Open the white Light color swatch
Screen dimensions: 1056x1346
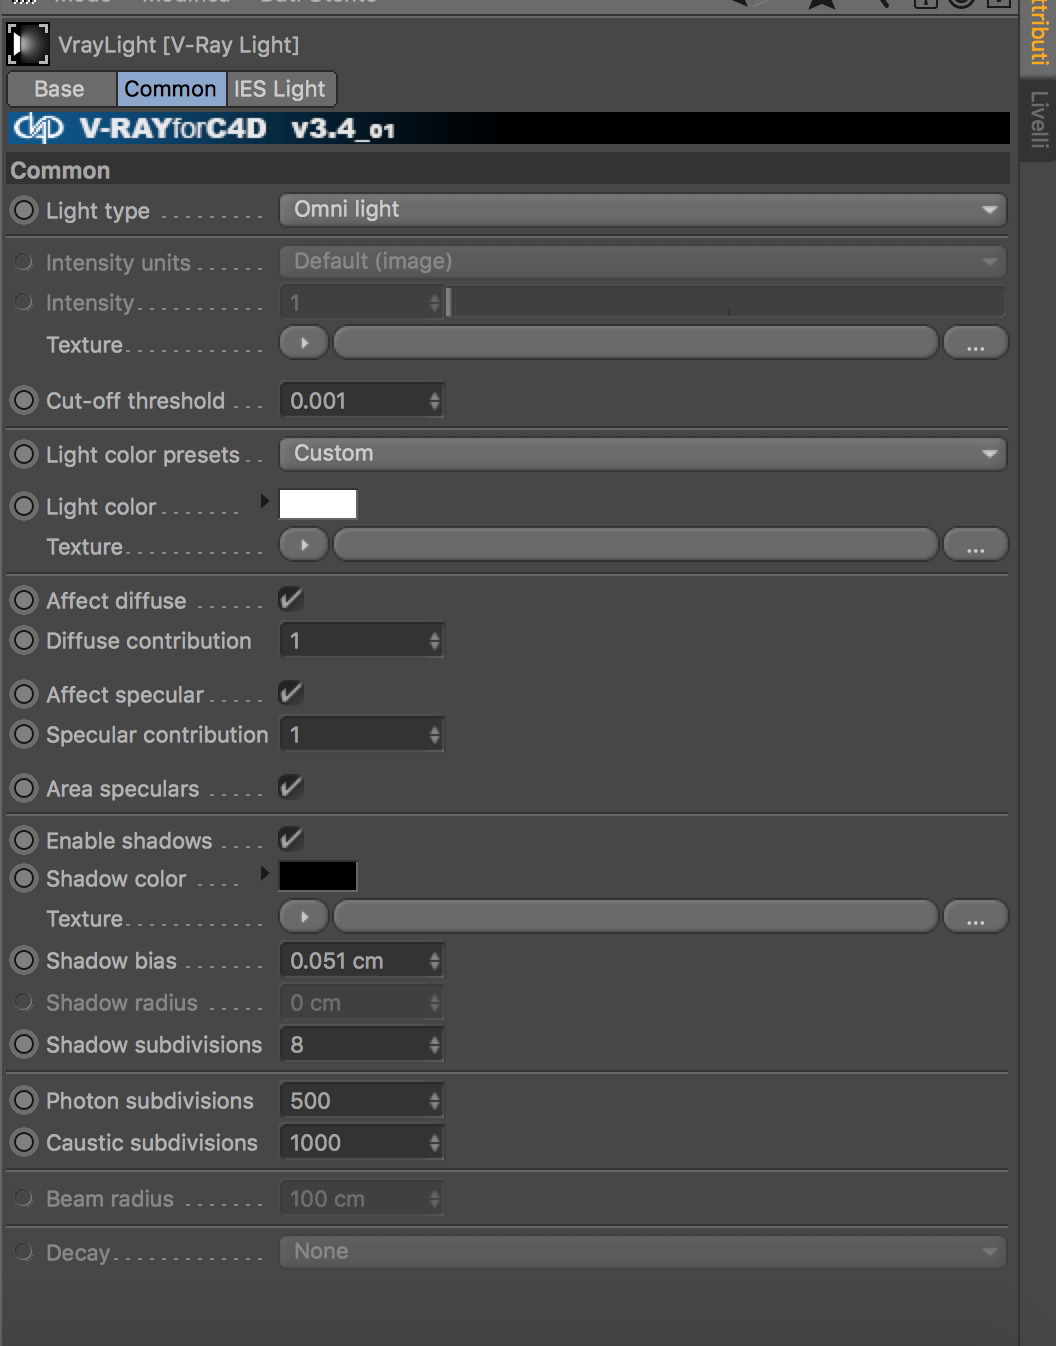point(318,504)
